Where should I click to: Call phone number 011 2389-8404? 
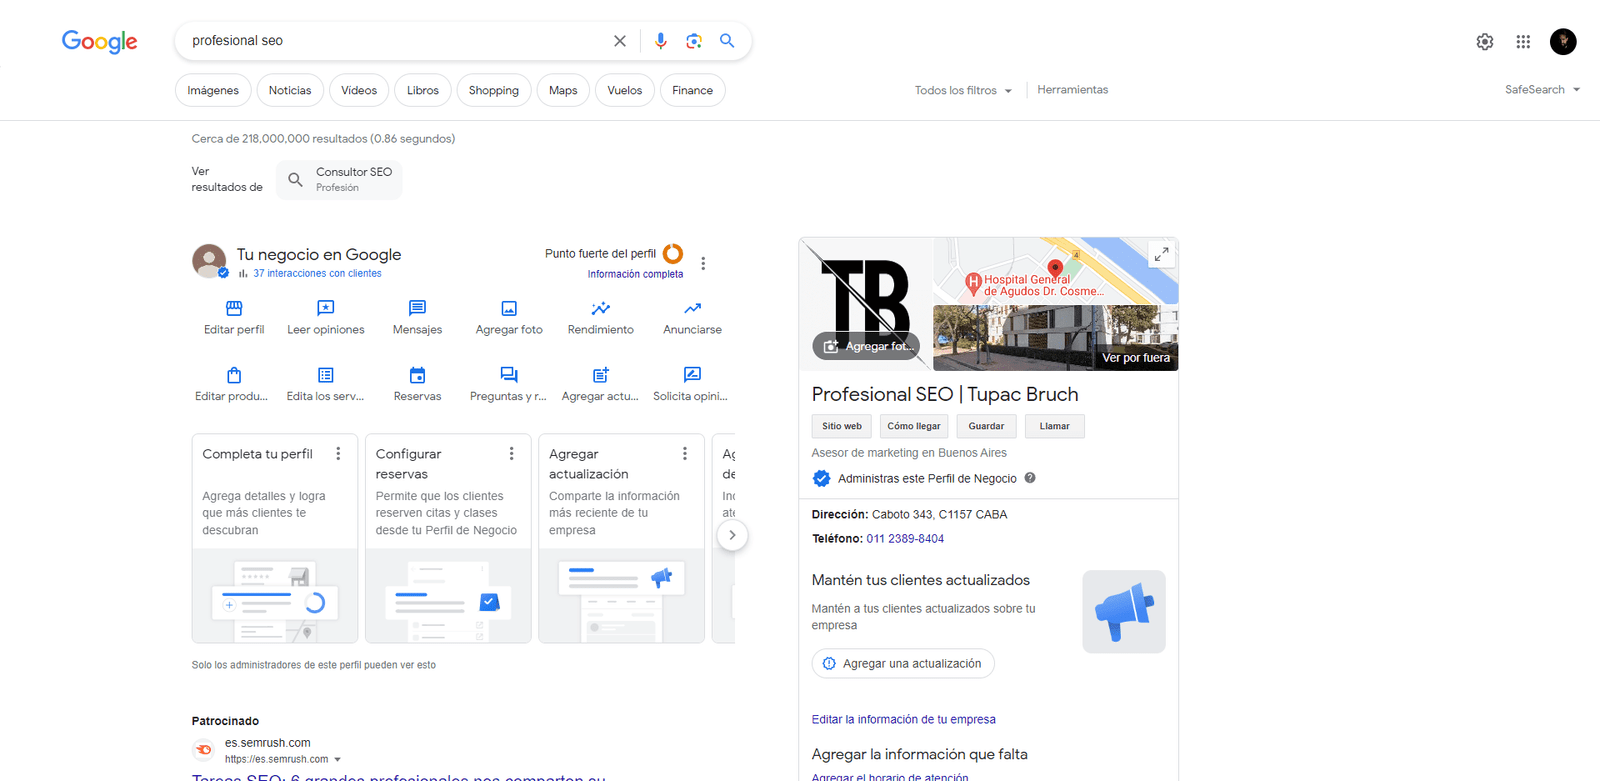(905, 539)
